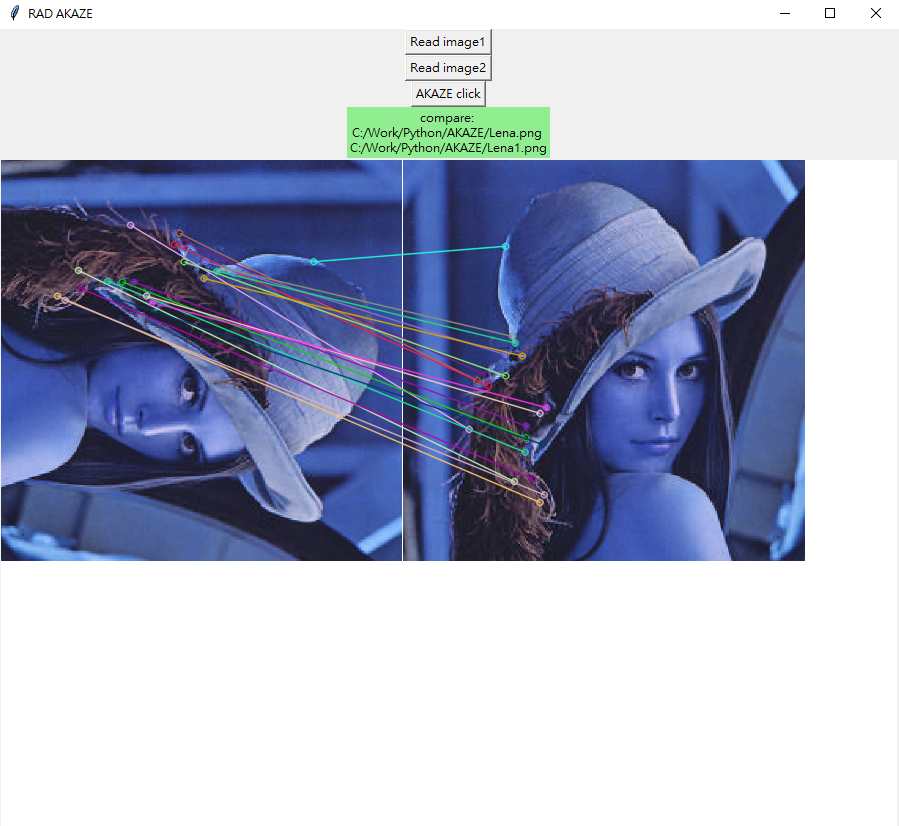Click the green compare status label

(447, 117)
